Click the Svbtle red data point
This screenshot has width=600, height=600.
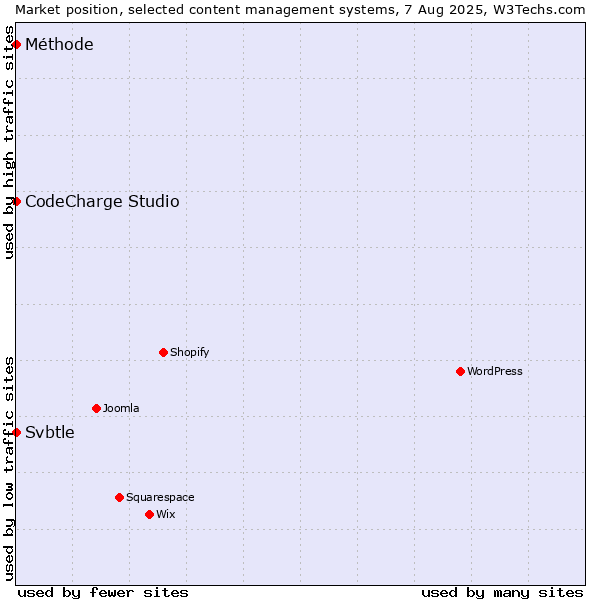[16, 433]
